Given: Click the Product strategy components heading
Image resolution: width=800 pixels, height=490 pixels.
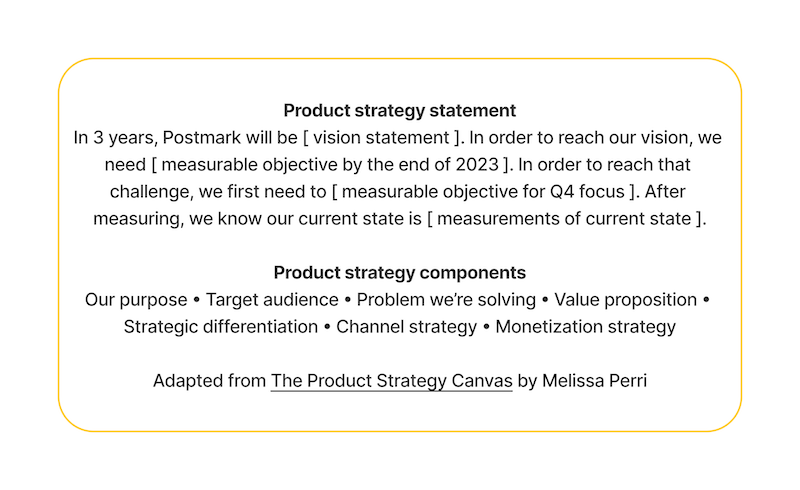Looking at the screenshot, I should pyautogui.click(x=399, y=273).
